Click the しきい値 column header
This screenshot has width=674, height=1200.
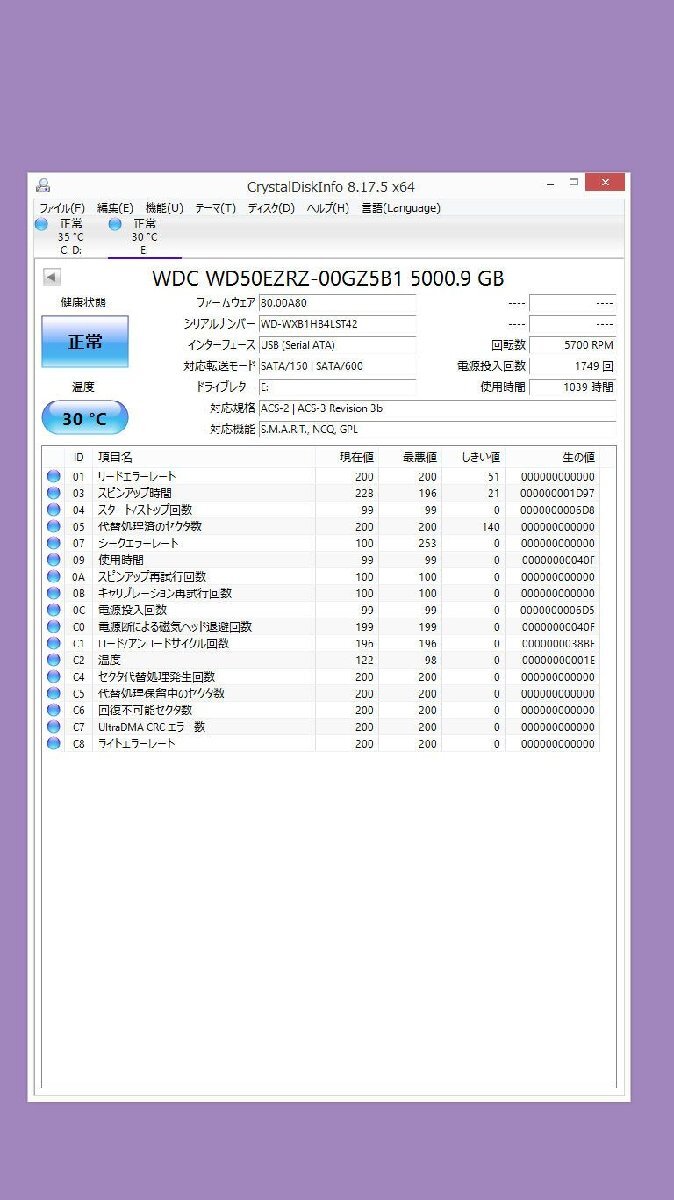(x=473, y=457)
